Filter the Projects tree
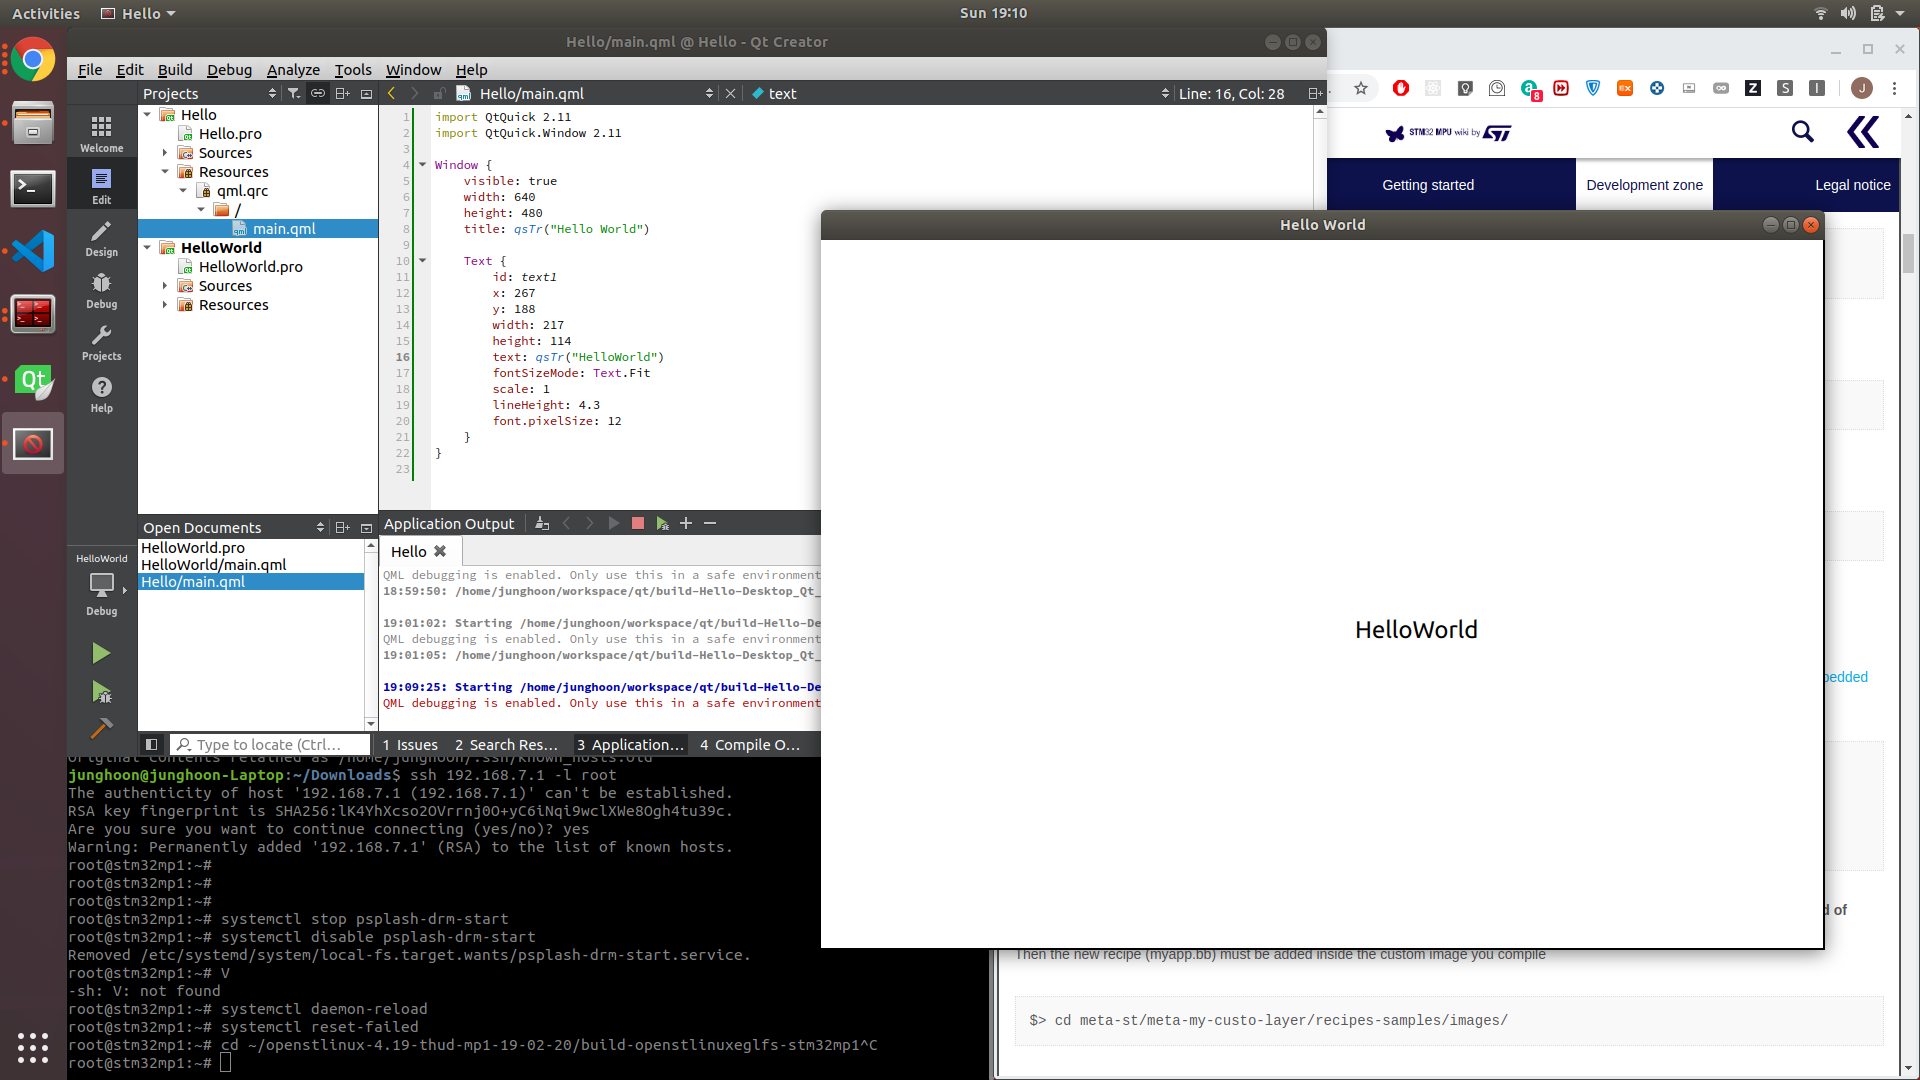 (294, 93)
